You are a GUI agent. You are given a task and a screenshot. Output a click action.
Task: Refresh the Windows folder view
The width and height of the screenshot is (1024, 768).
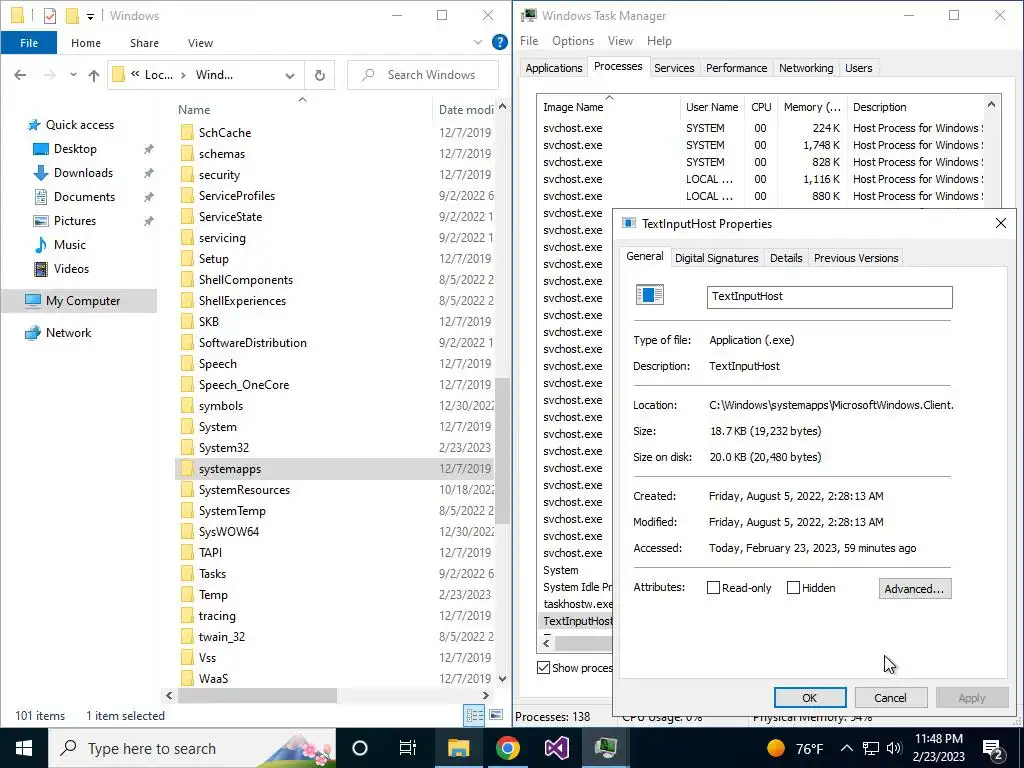coord(319,75)
